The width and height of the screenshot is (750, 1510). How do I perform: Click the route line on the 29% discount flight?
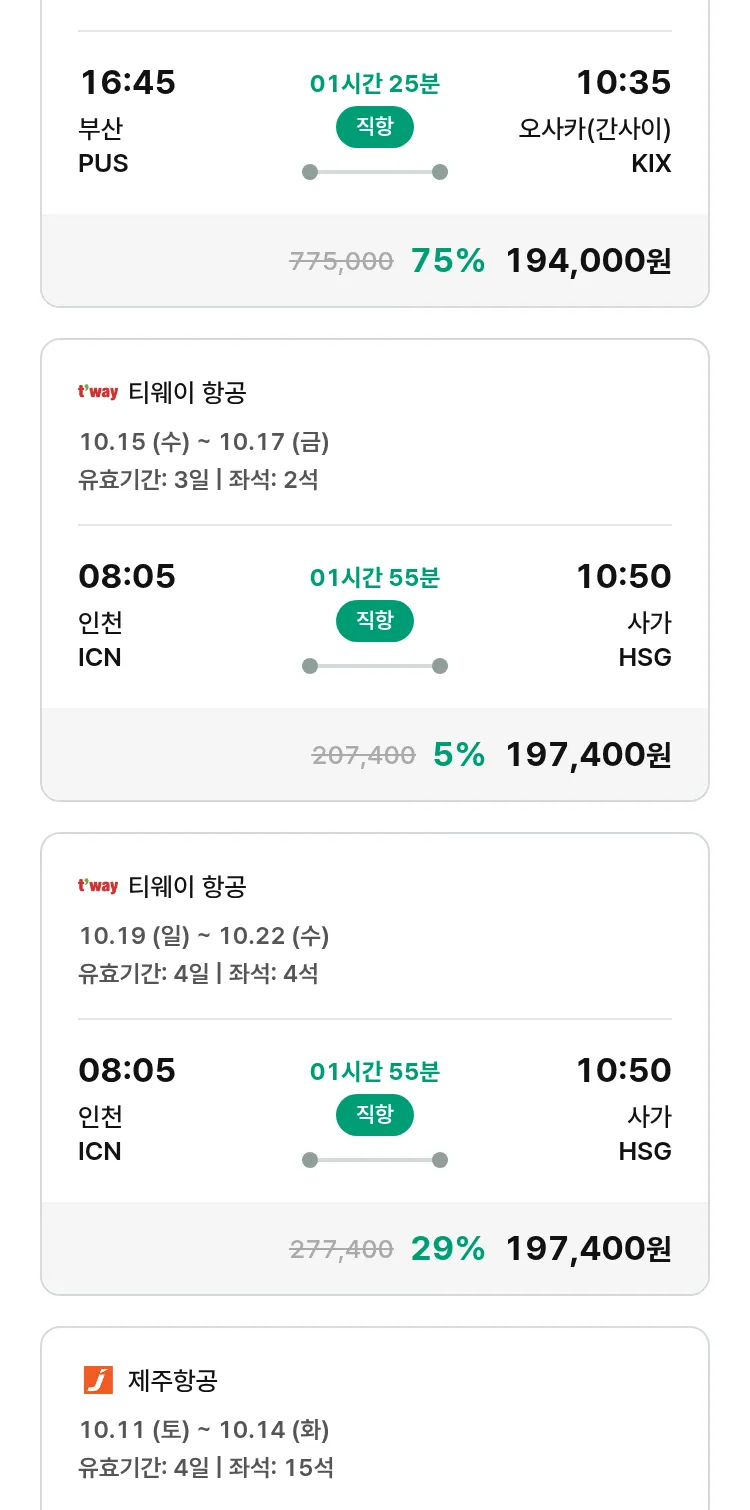pyautogui.click(x=374, y=1160)
